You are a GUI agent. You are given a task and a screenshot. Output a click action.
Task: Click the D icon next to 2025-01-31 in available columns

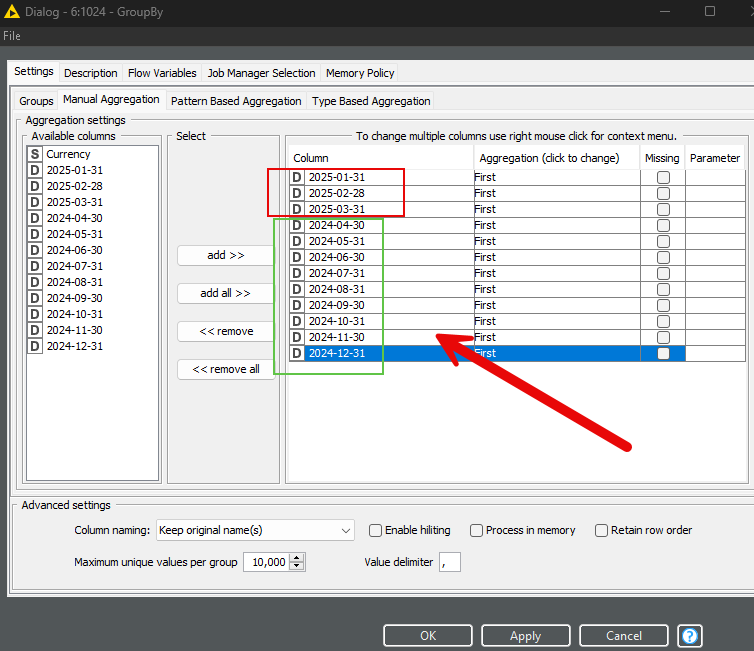pyautogui.click(x=35, y=170)
